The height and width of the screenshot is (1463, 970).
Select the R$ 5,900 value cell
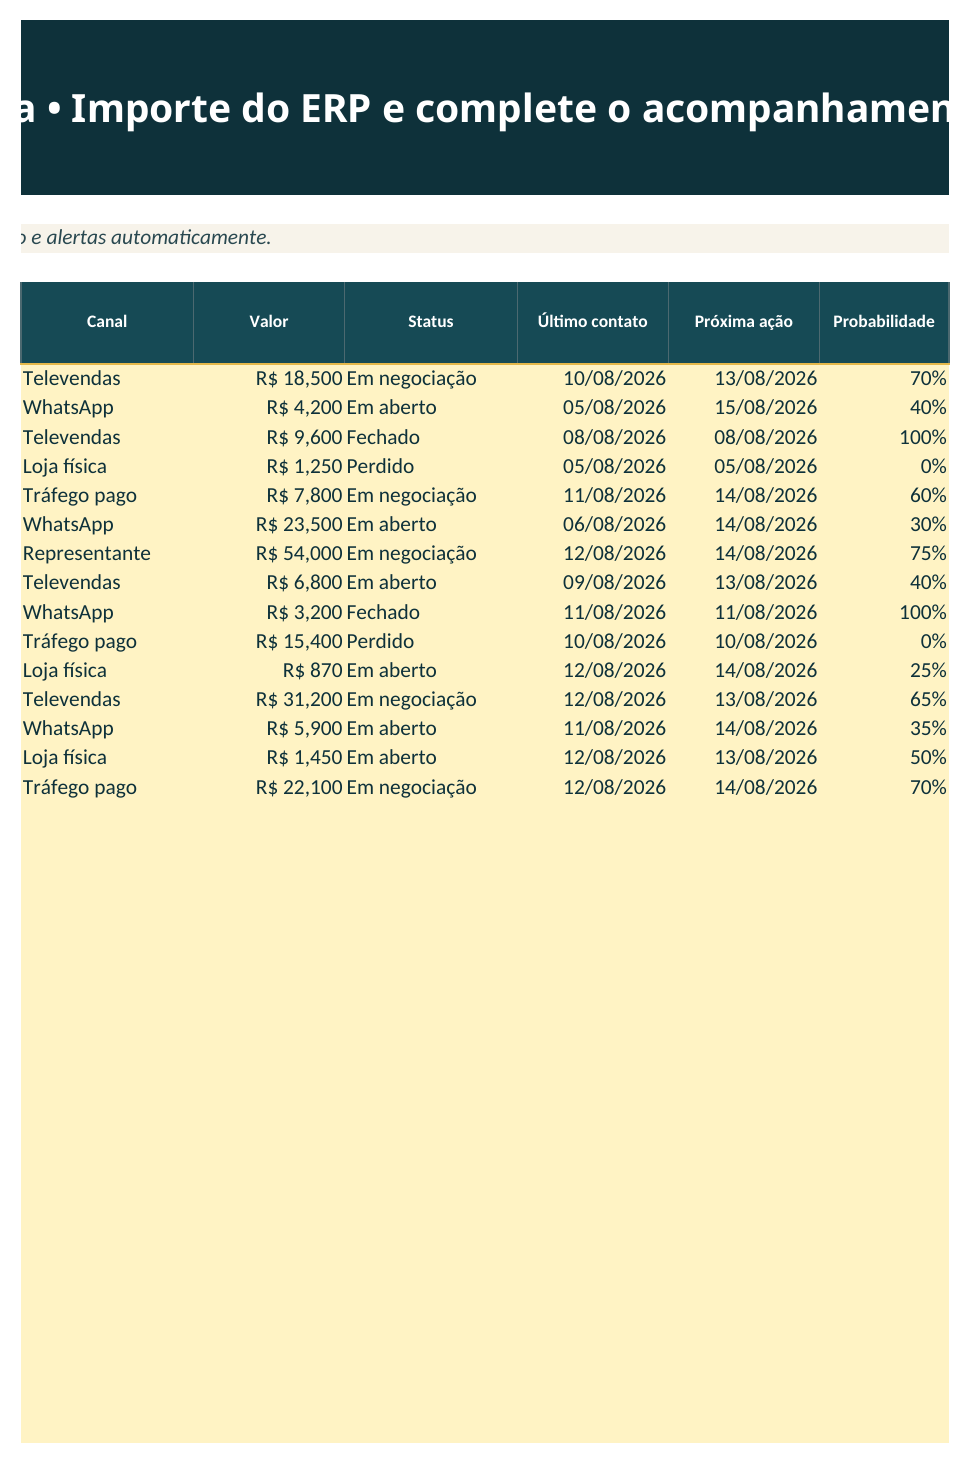(x=269, y=728)
